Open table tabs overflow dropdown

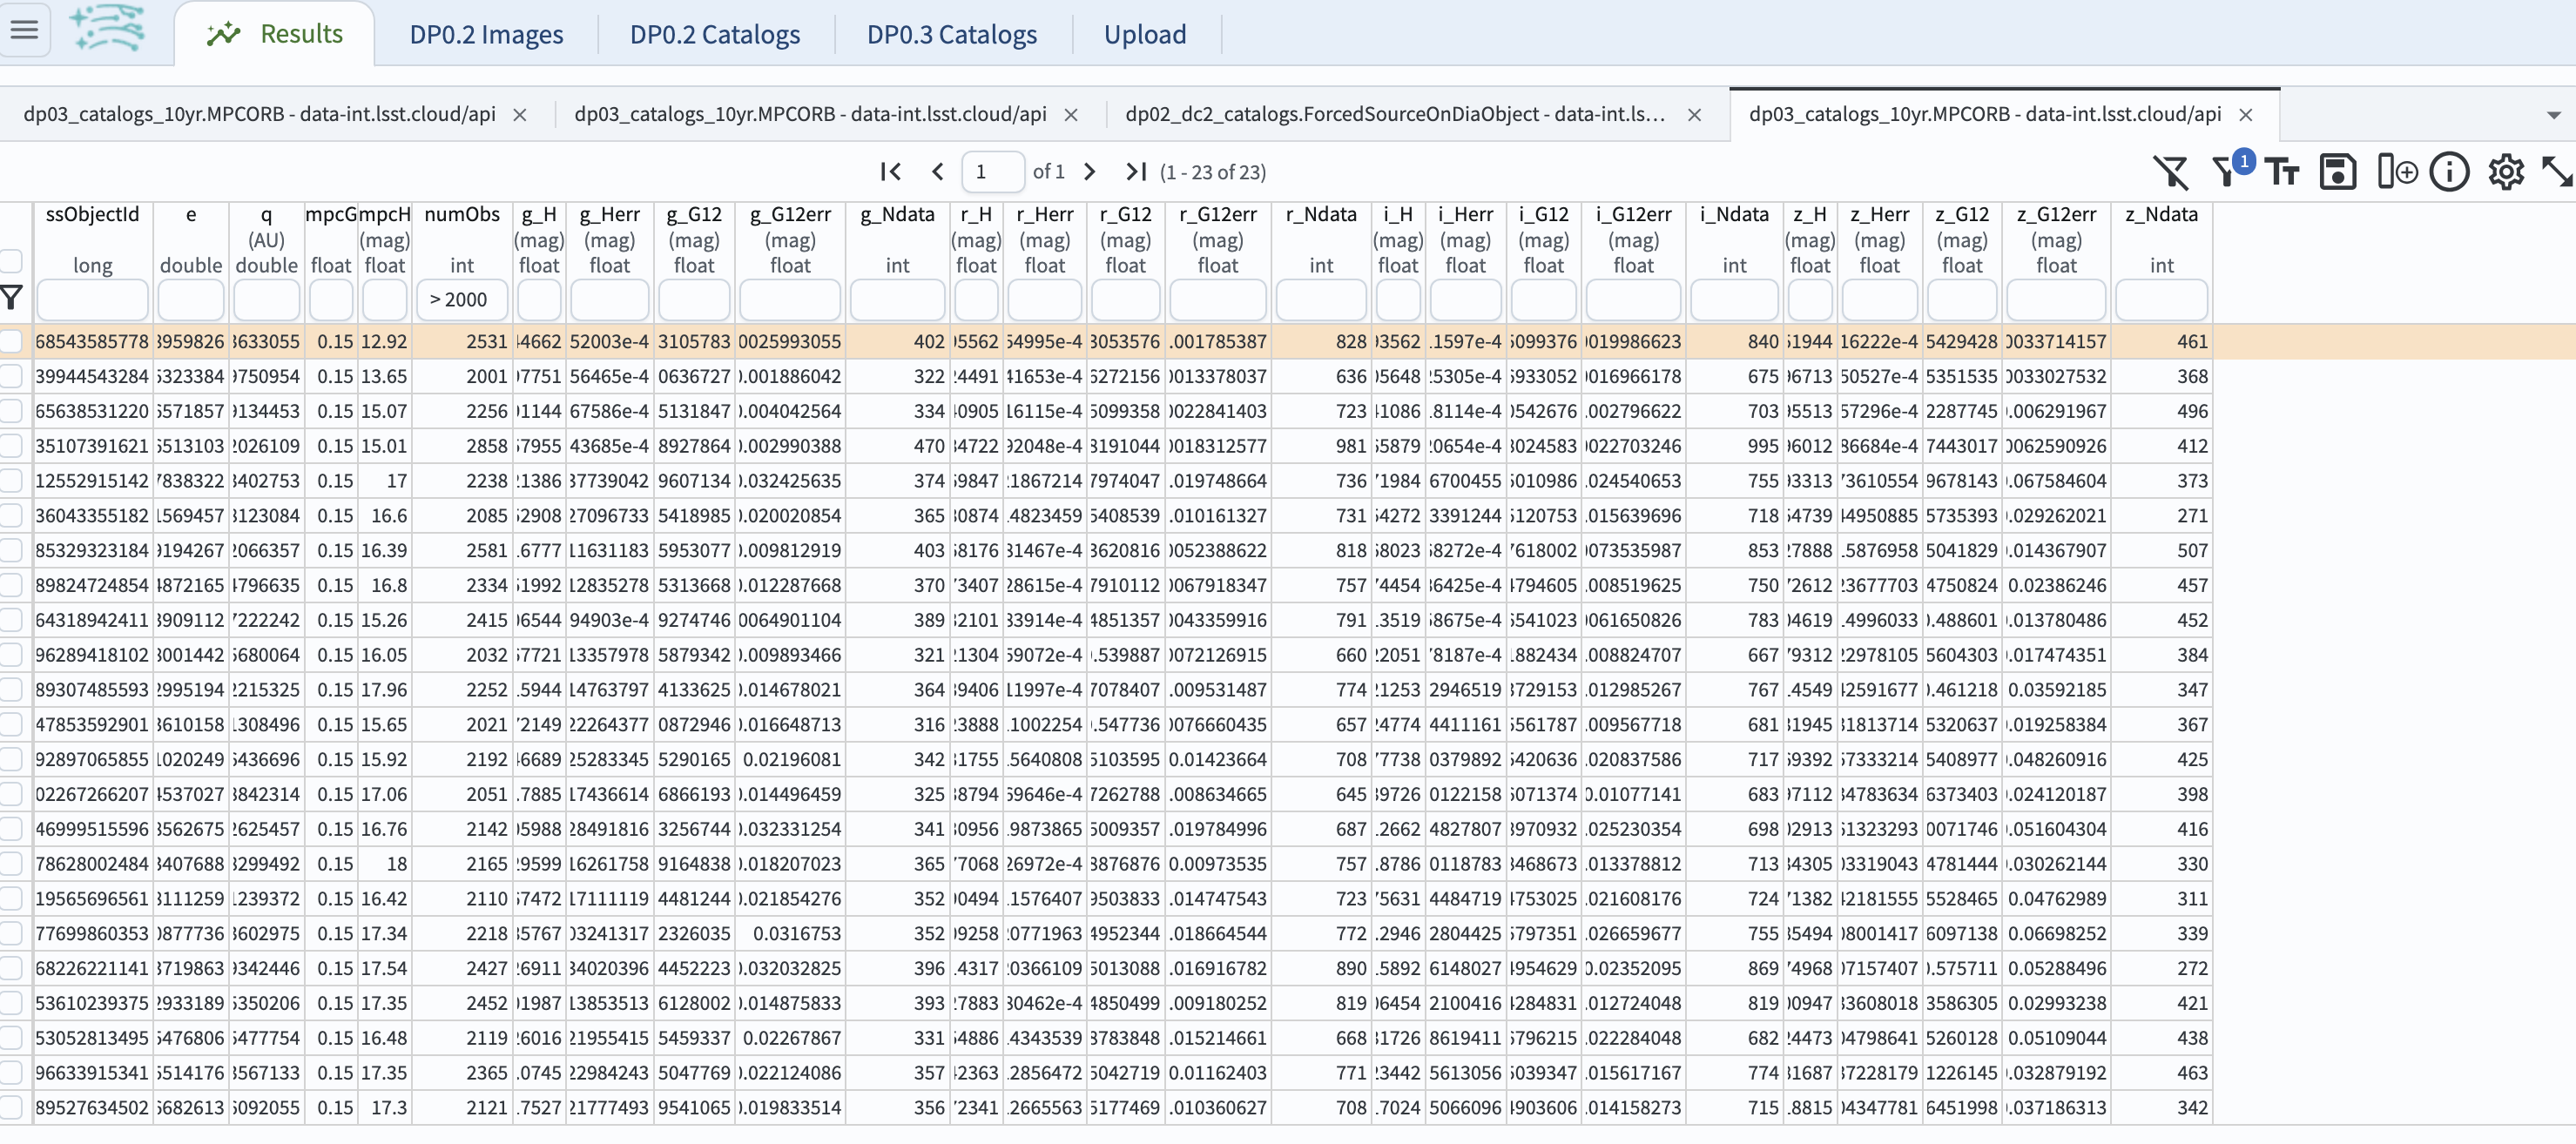click(x=2553, y=115)
